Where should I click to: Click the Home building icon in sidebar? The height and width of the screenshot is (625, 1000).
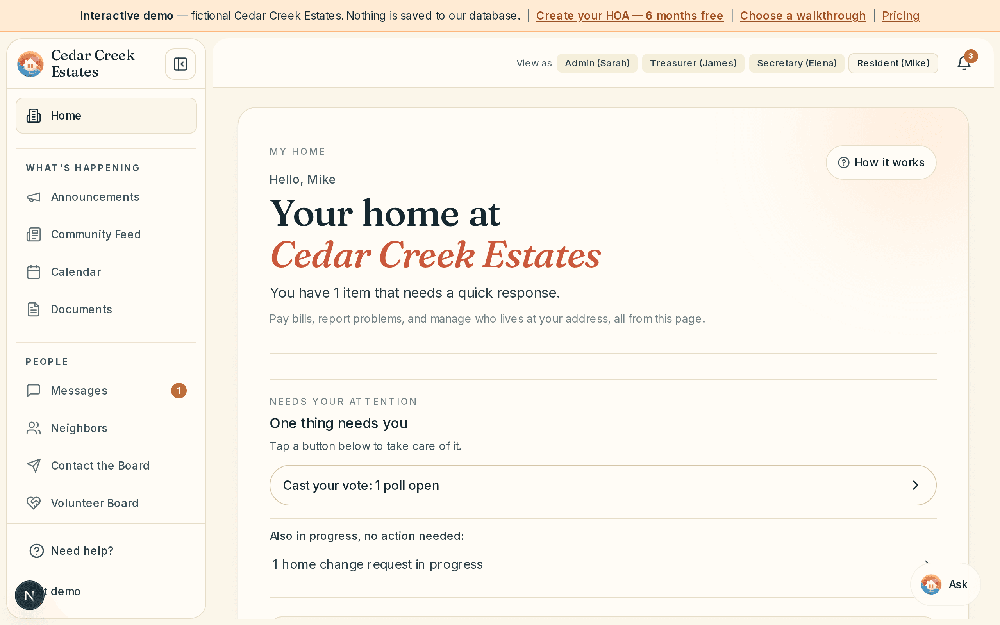[34, 116]
